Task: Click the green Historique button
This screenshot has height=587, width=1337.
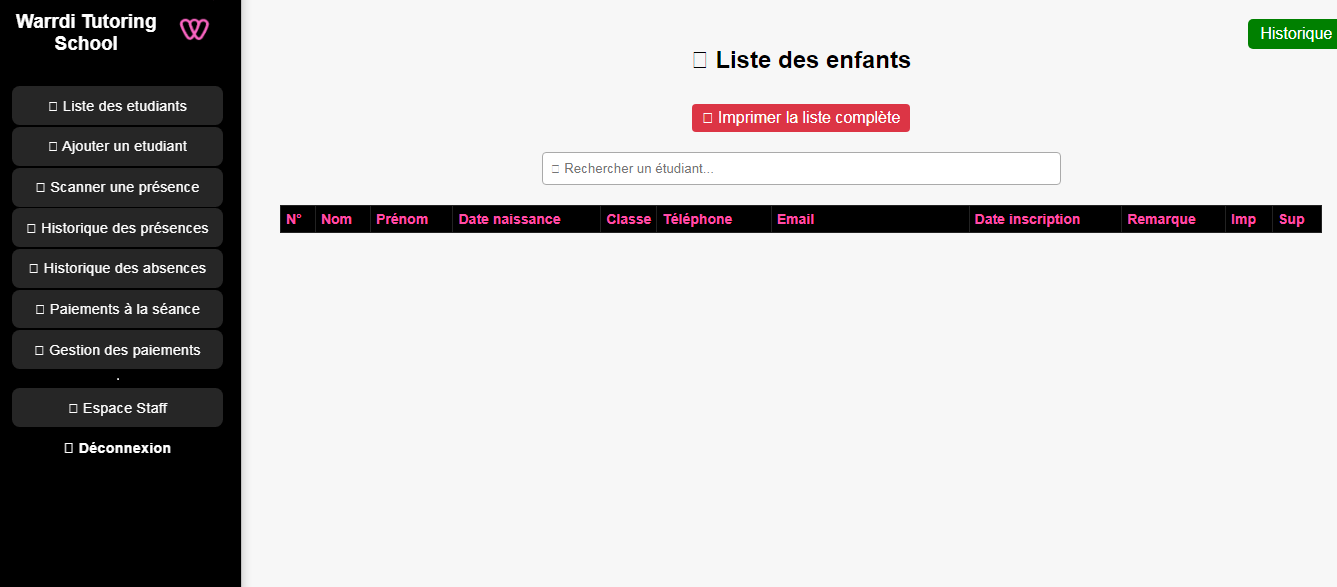Action: pyautogui.click(x=1292, y=33)
